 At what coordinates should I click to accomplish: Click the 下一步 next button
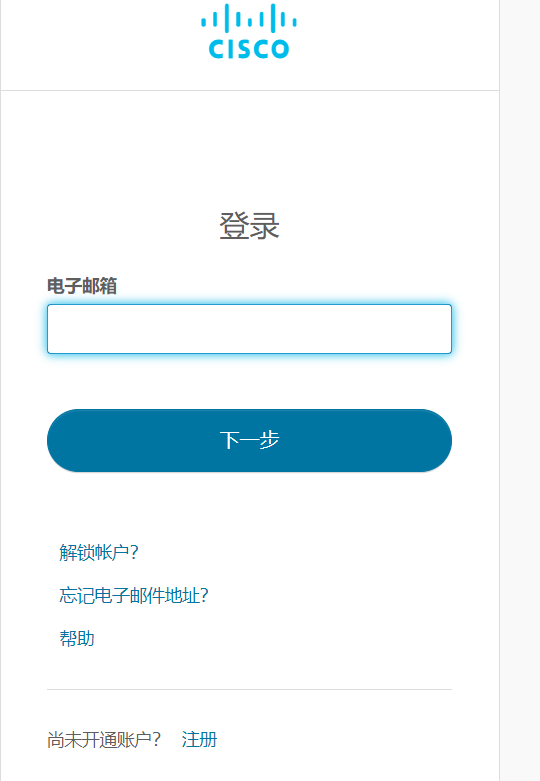pyautogui.click(x=249, y=441)
